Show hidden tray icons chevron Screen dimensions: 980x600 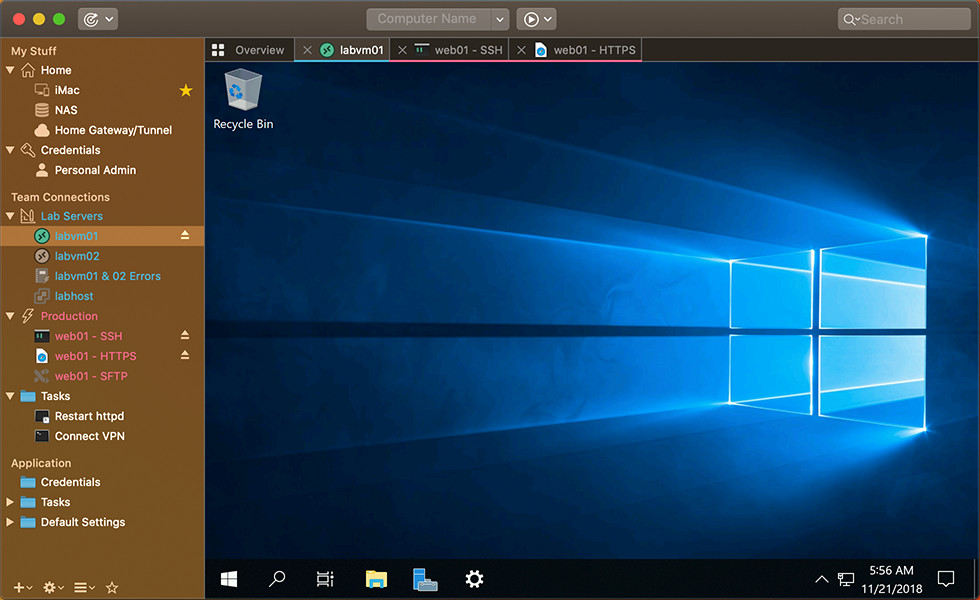pos(822,579)
